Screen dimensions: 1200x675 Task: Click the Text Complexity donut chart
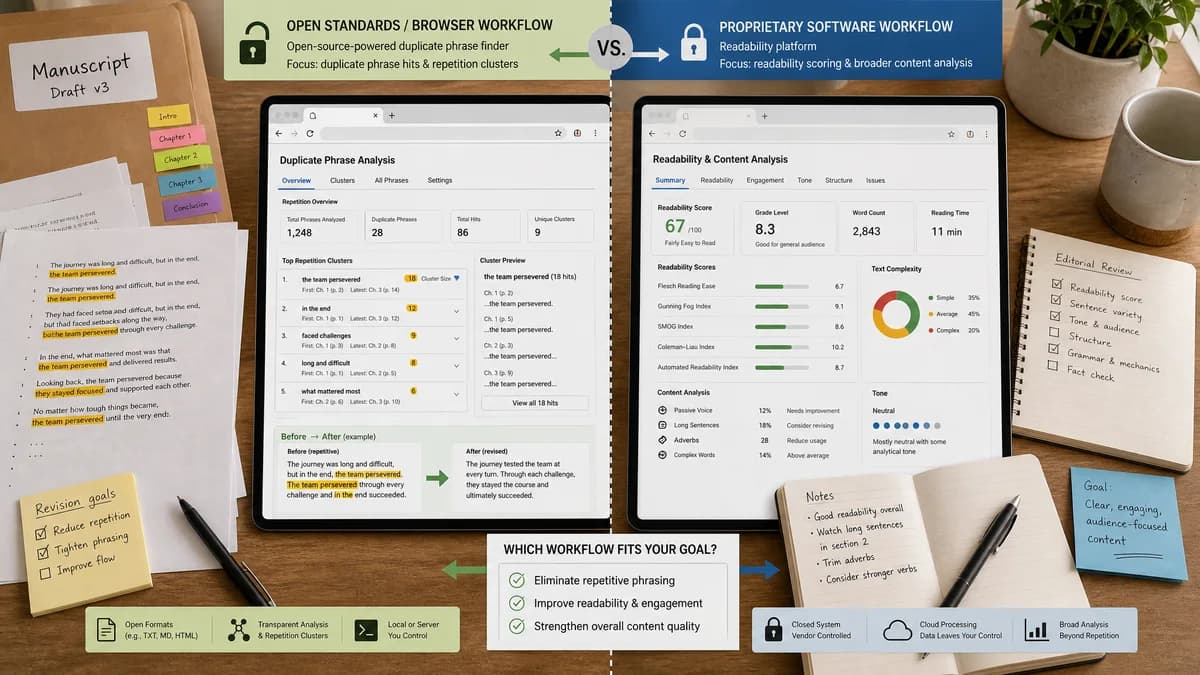tap(896, 314)
